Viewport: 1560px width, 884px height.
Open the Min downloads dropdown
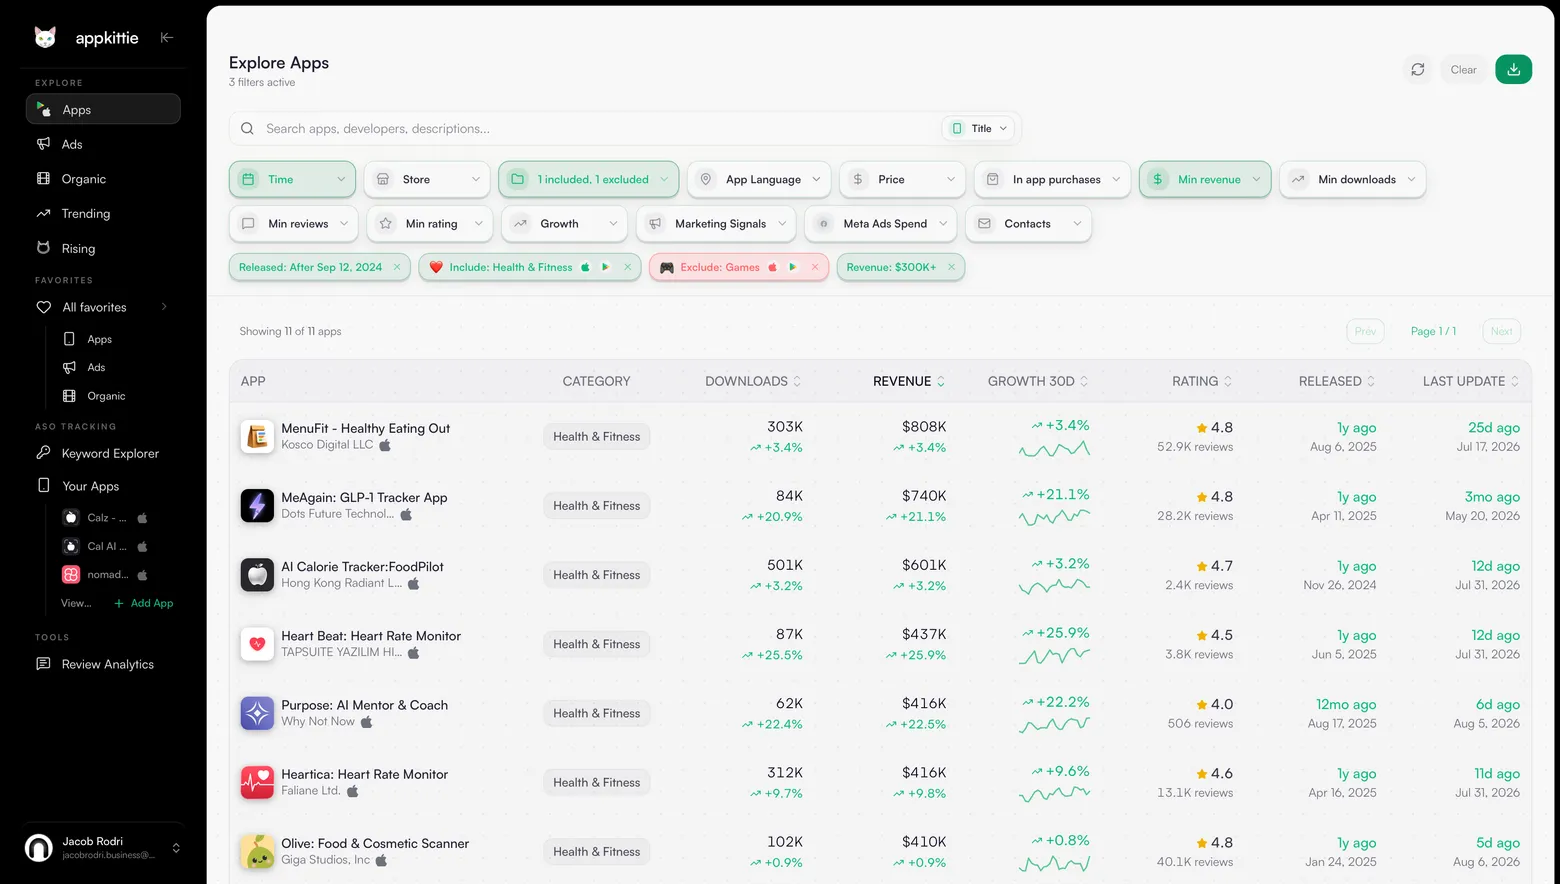point(1352,179)
